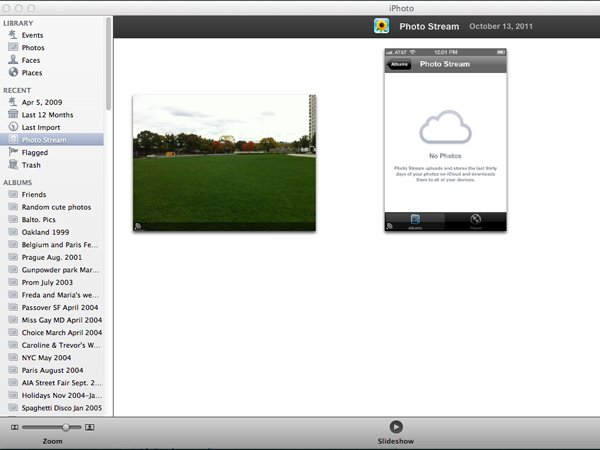Click the RECENT section header
Image resolution: width=600 pixels, height=450 pixels.
(x=17, y=90)
